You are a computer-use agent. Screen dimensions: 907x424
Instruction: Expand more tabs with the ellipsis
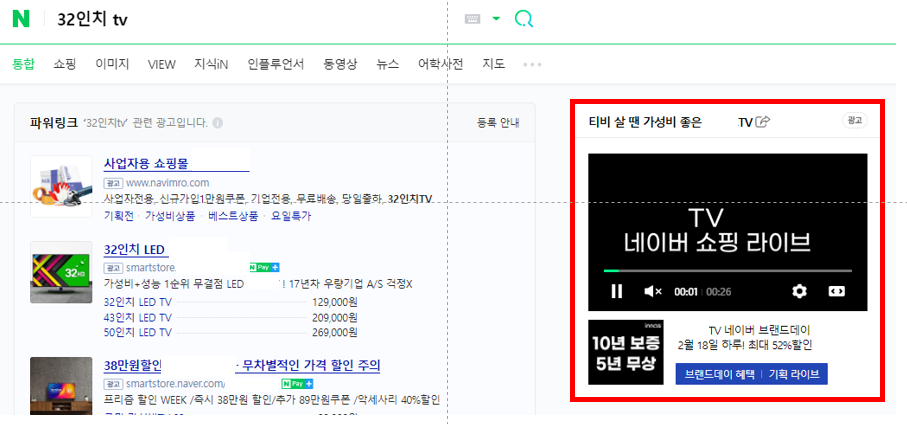pyautogui.click(x=532, y=64)
